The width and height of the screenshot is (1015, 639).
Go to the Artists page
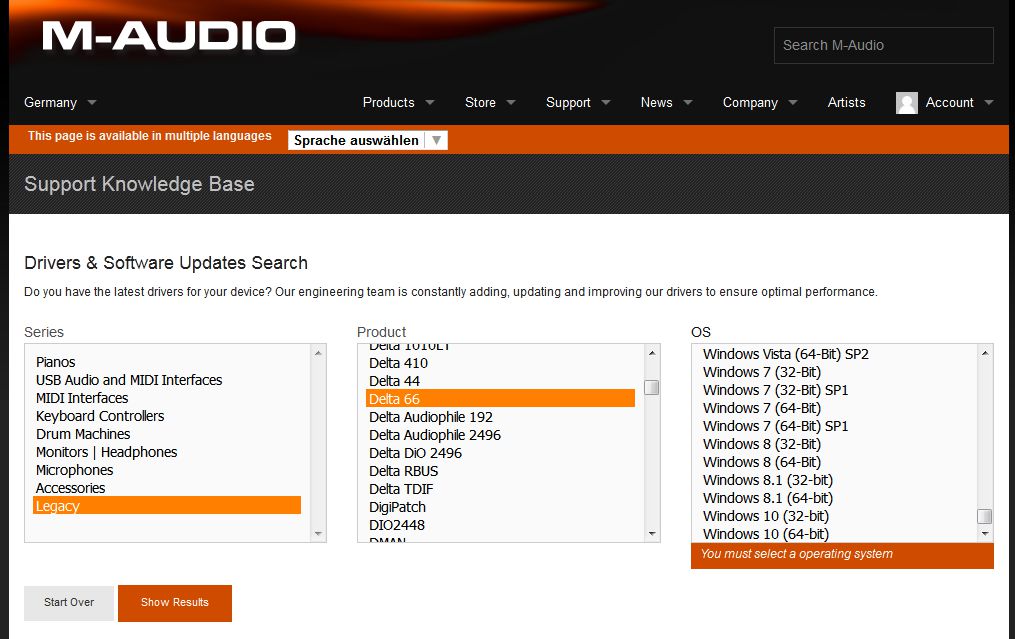click(x=846, y=102)
